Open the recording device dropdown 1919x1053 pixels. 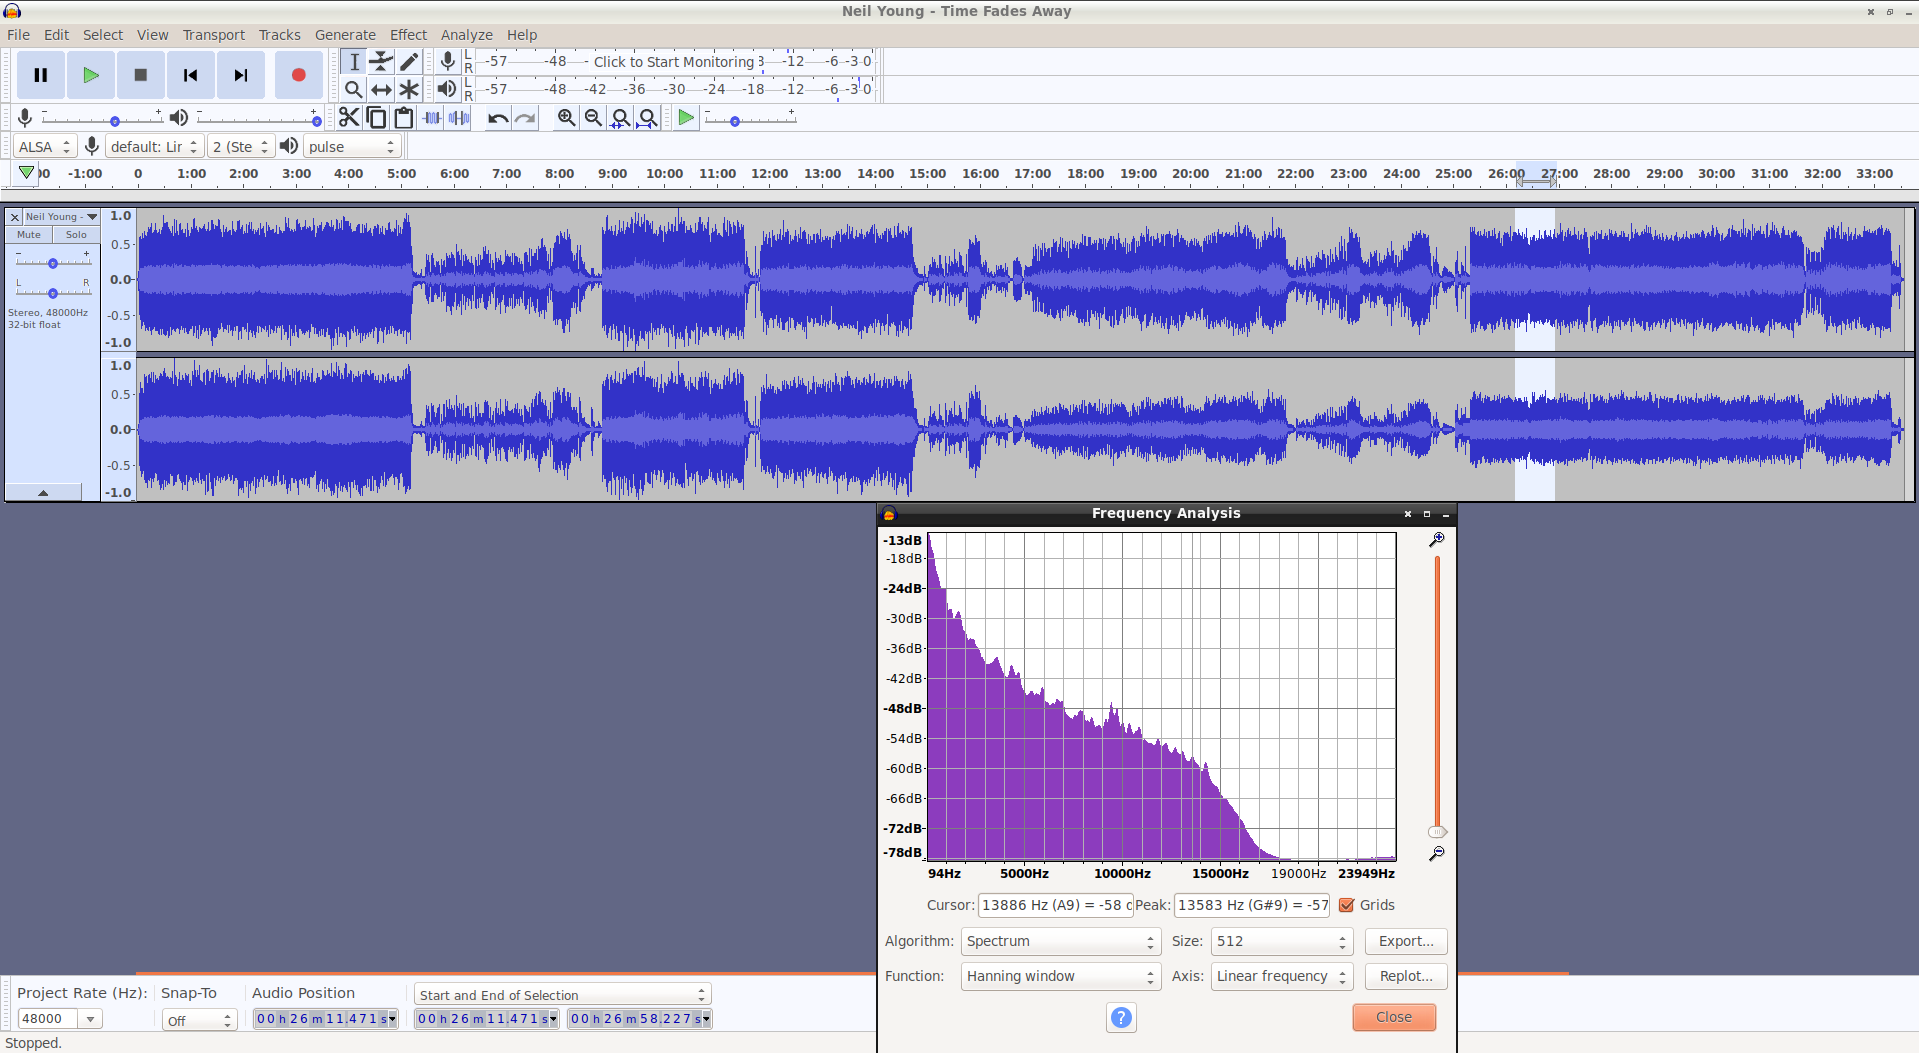click(x=154, y=146)
